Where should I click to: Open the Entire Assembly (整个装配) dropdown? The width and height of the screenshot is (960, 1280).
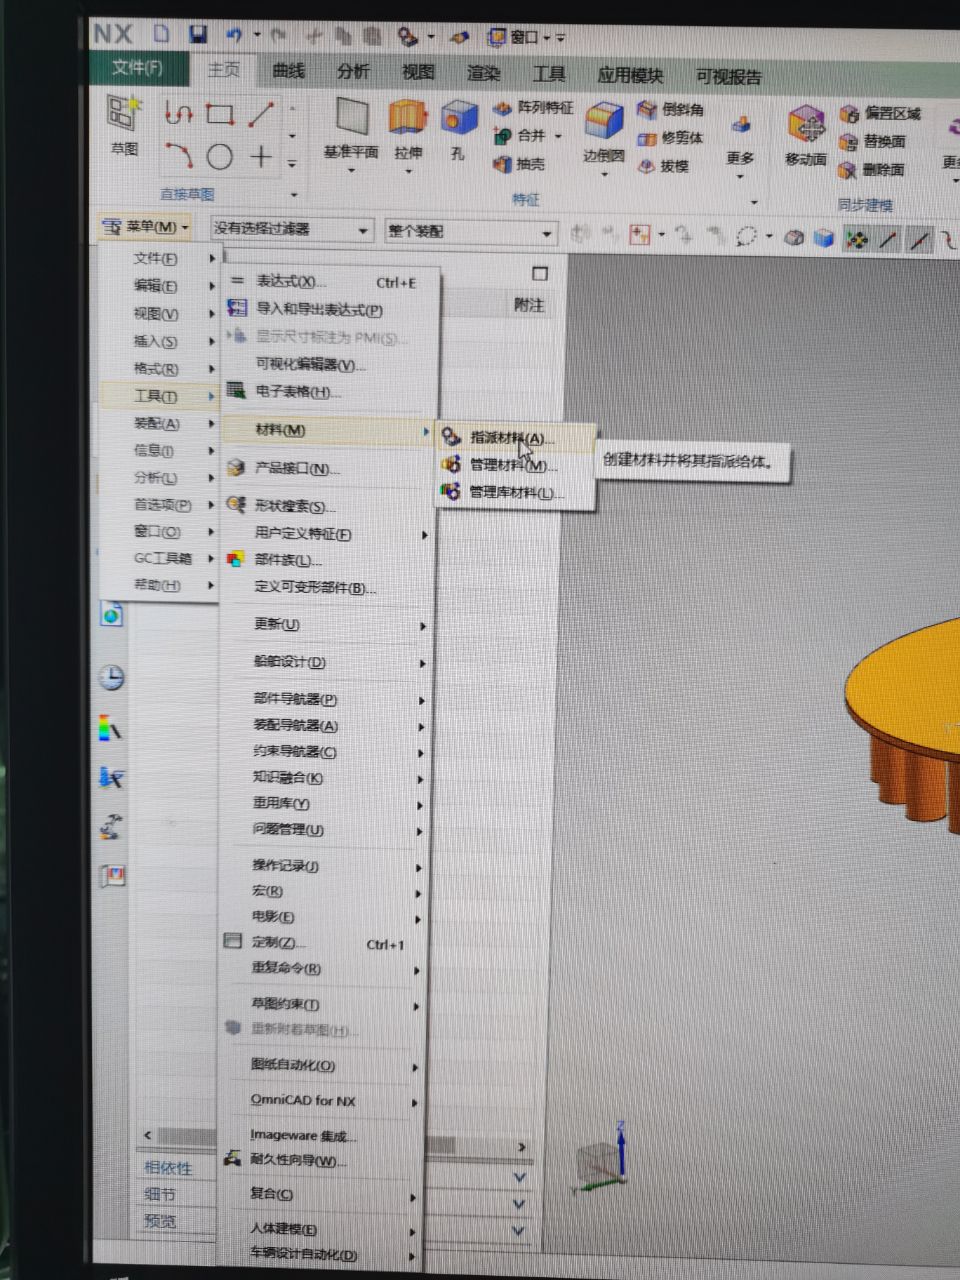click(469, 232)
